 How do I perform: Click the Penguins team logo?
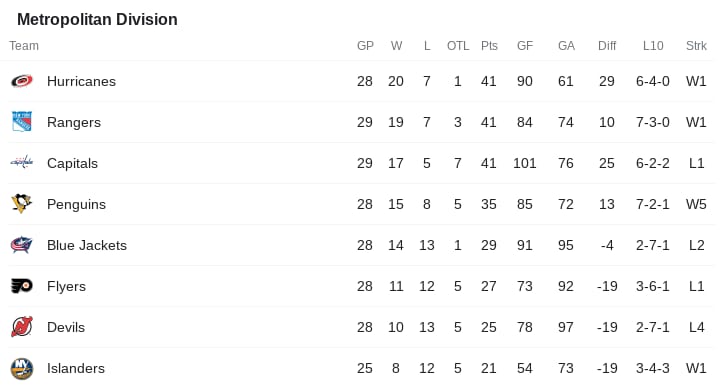(22, 203)
